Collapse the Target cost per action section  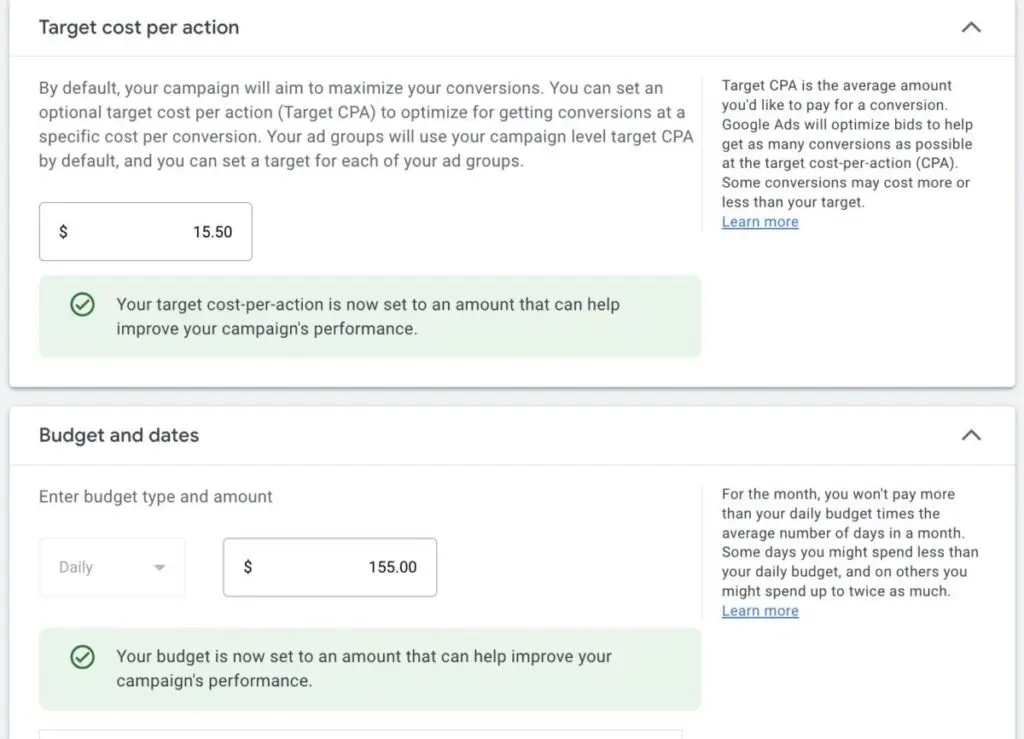point(970,28)
